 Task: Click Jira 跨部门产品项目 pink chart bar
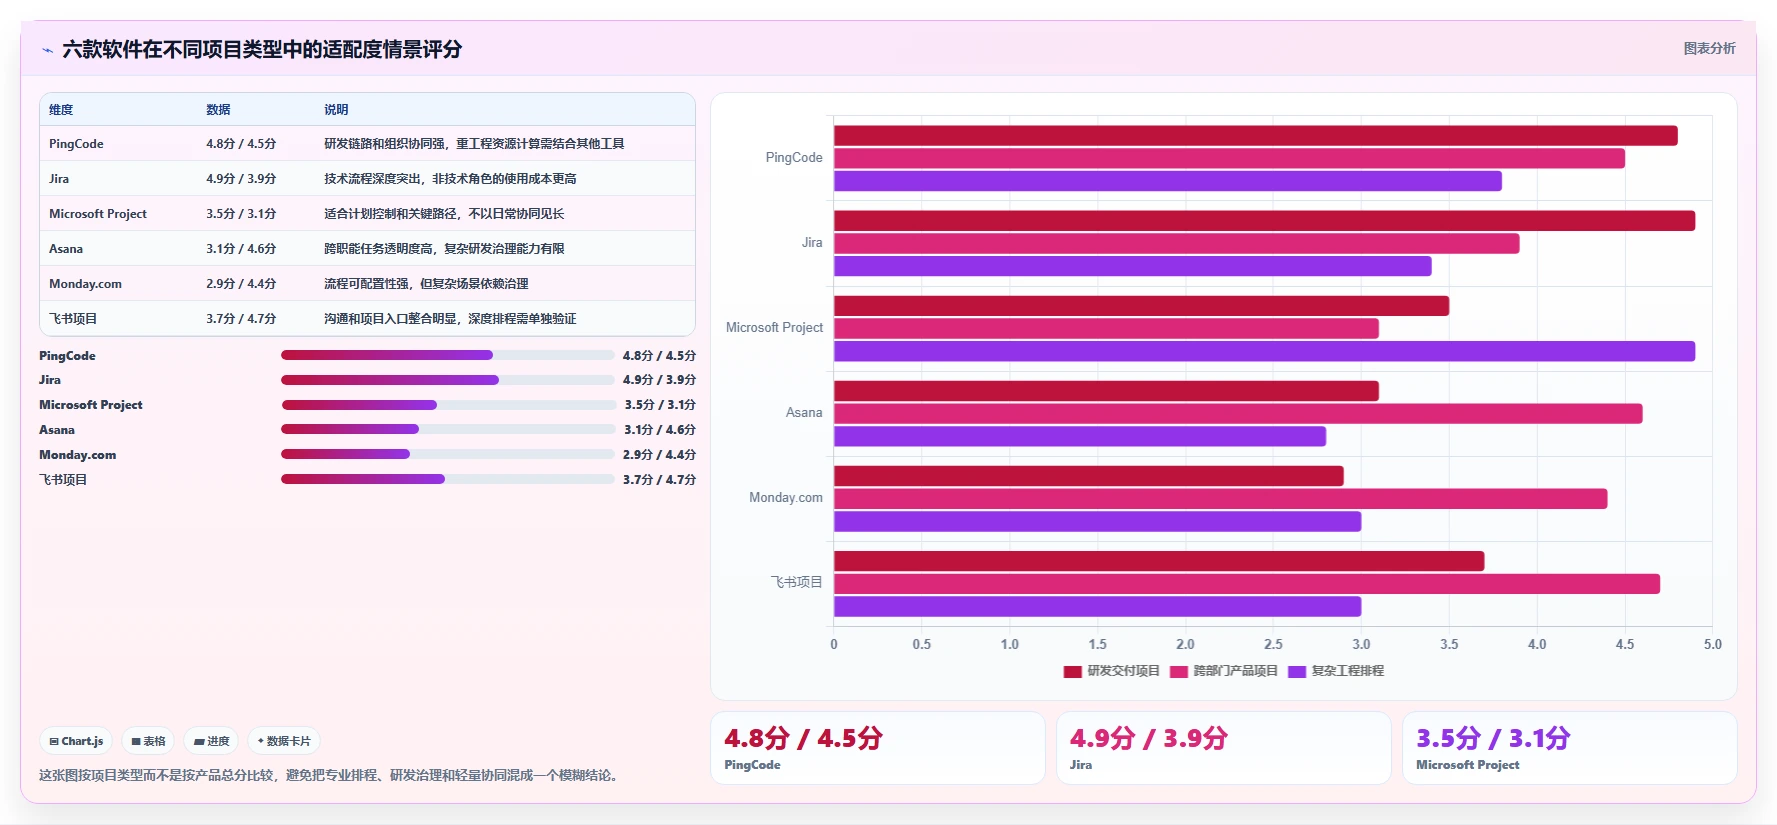[1177, 244]
